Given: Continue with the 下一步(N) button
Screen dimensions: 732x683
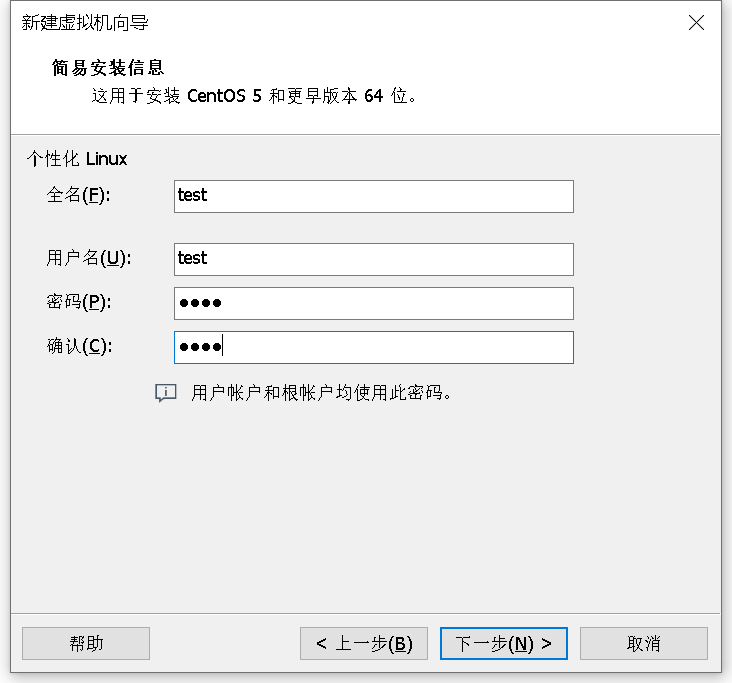Looking at the screenshot, I should coord(504,643).
